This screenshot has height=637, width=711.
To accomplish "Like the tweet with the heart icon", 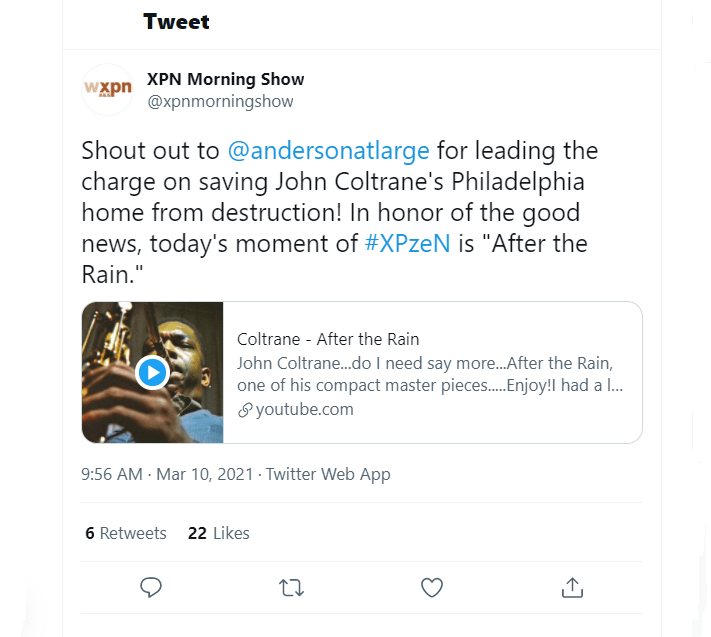I will [431, 587].
